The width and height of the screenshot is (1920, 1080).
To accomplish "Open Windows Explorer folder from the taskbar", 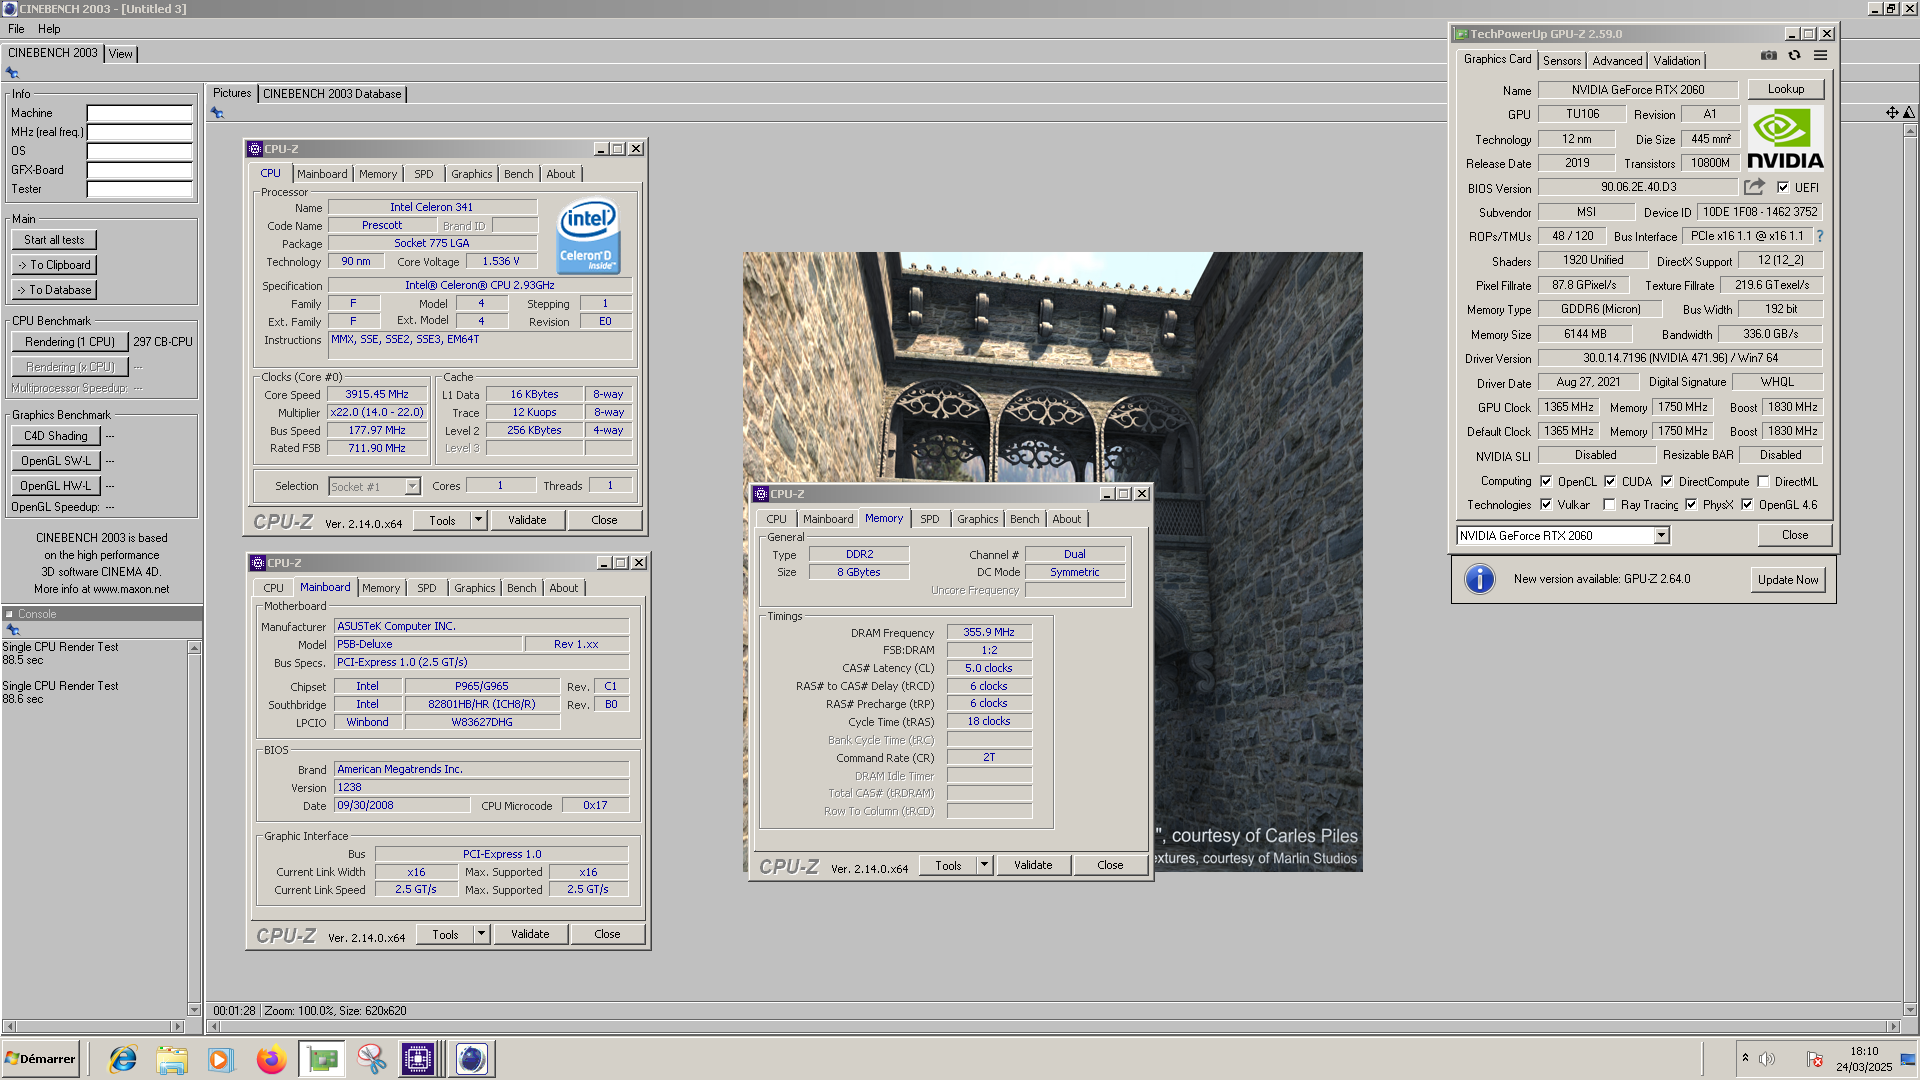I will tap(172, 1059).
